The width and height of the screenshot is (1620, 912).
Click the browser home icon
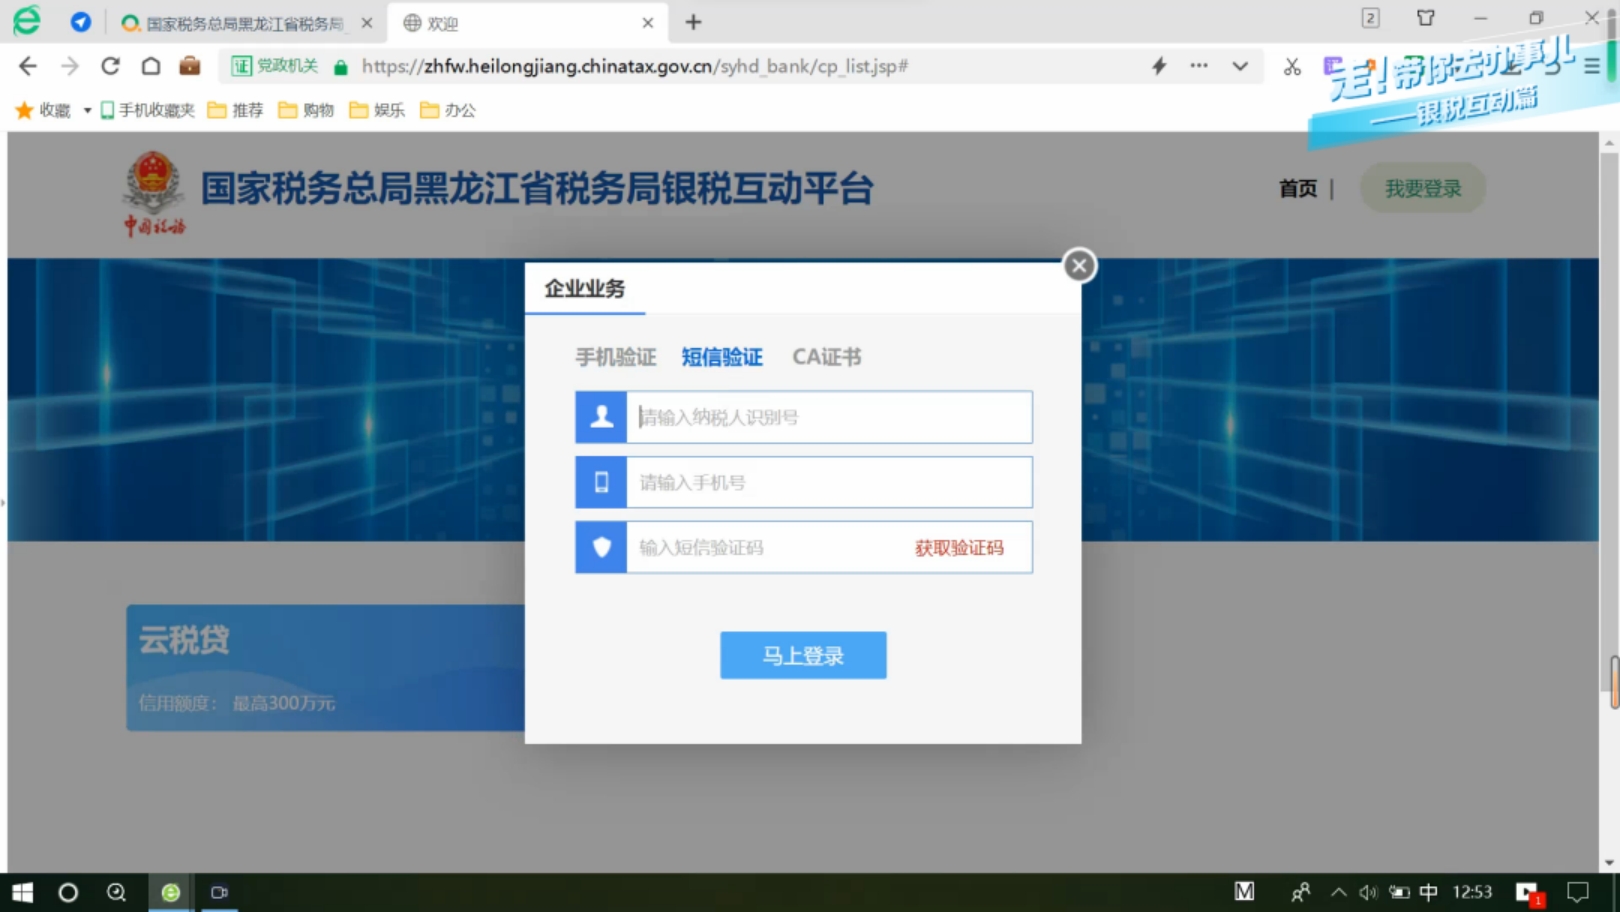(x=150, y=66)
